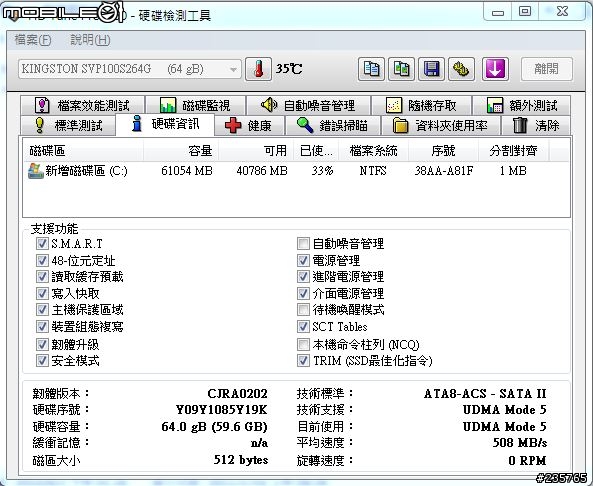
Task: Open the 檔案(F) menu
Action: [33, 40]
